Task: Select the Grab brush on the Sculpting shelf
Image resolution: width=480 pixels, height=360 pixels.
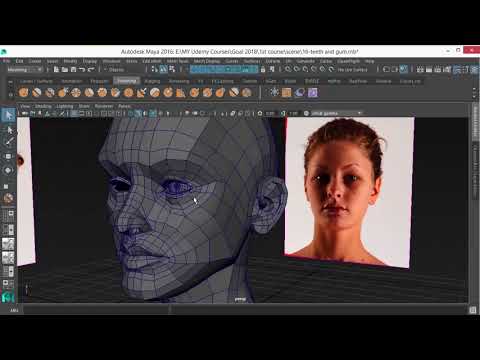Action: (63, 92)
